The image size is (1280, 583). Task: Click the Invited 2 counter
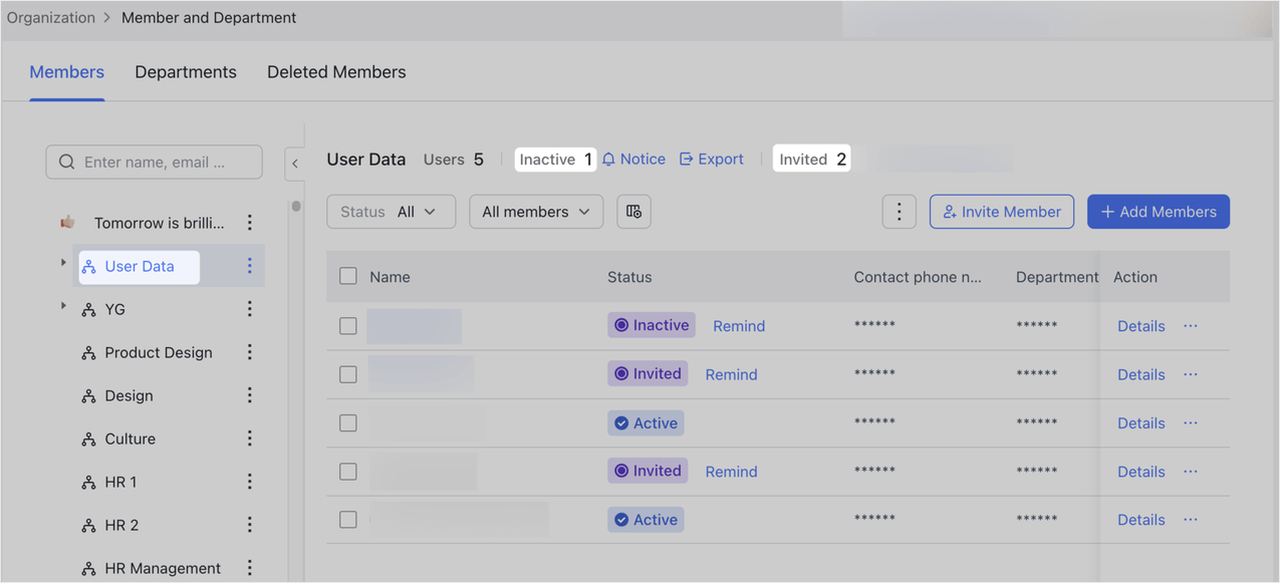(x=812, y=159)
